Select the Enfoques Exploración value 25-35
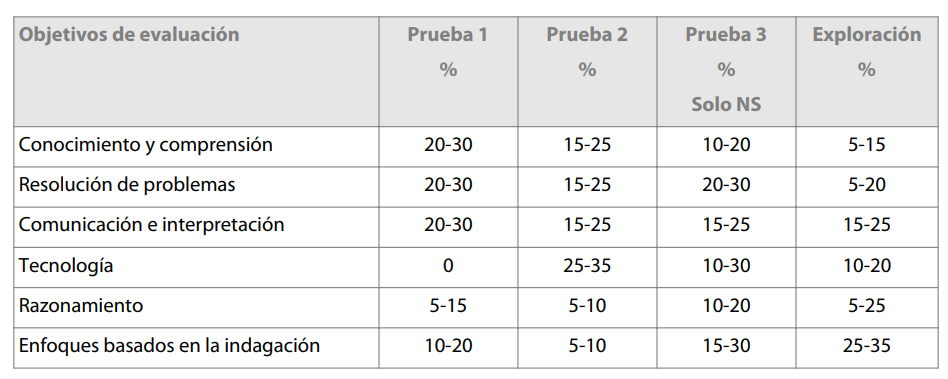The image size is (948, 379). [x=867, y=346]
